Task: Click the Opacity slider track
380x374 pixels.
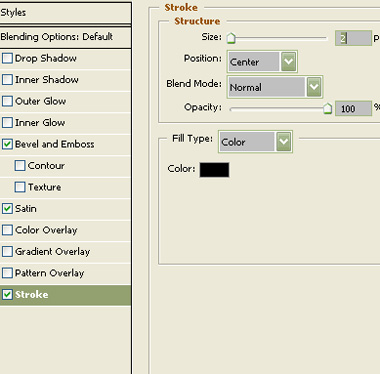Action: 279,109
